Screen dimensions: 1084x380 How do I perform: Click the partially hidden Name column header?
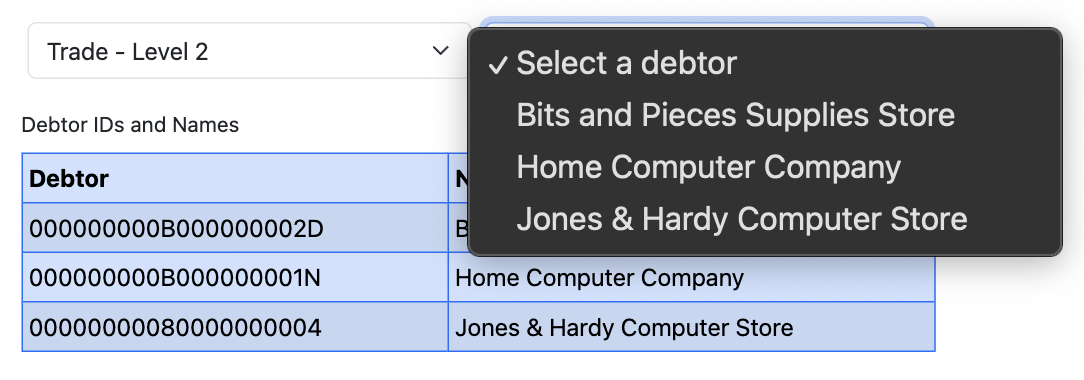click(459, 178)
